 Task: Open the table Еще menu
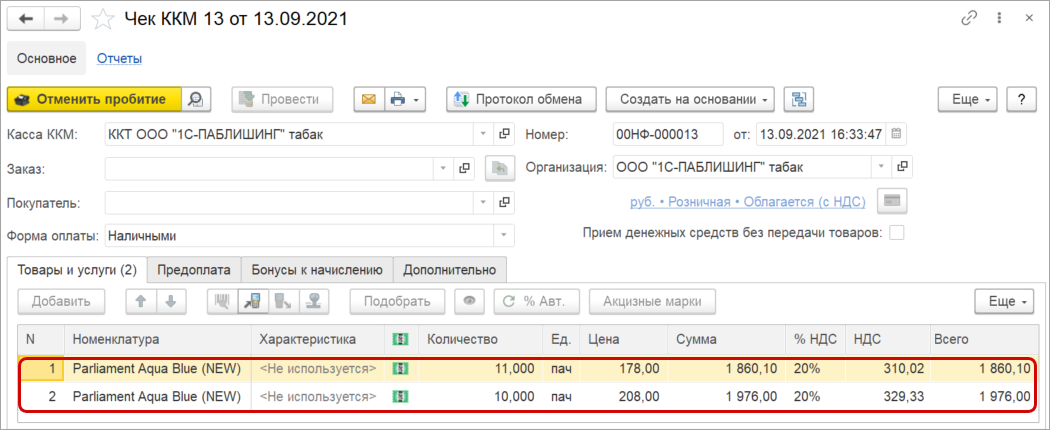[1005, 301]
